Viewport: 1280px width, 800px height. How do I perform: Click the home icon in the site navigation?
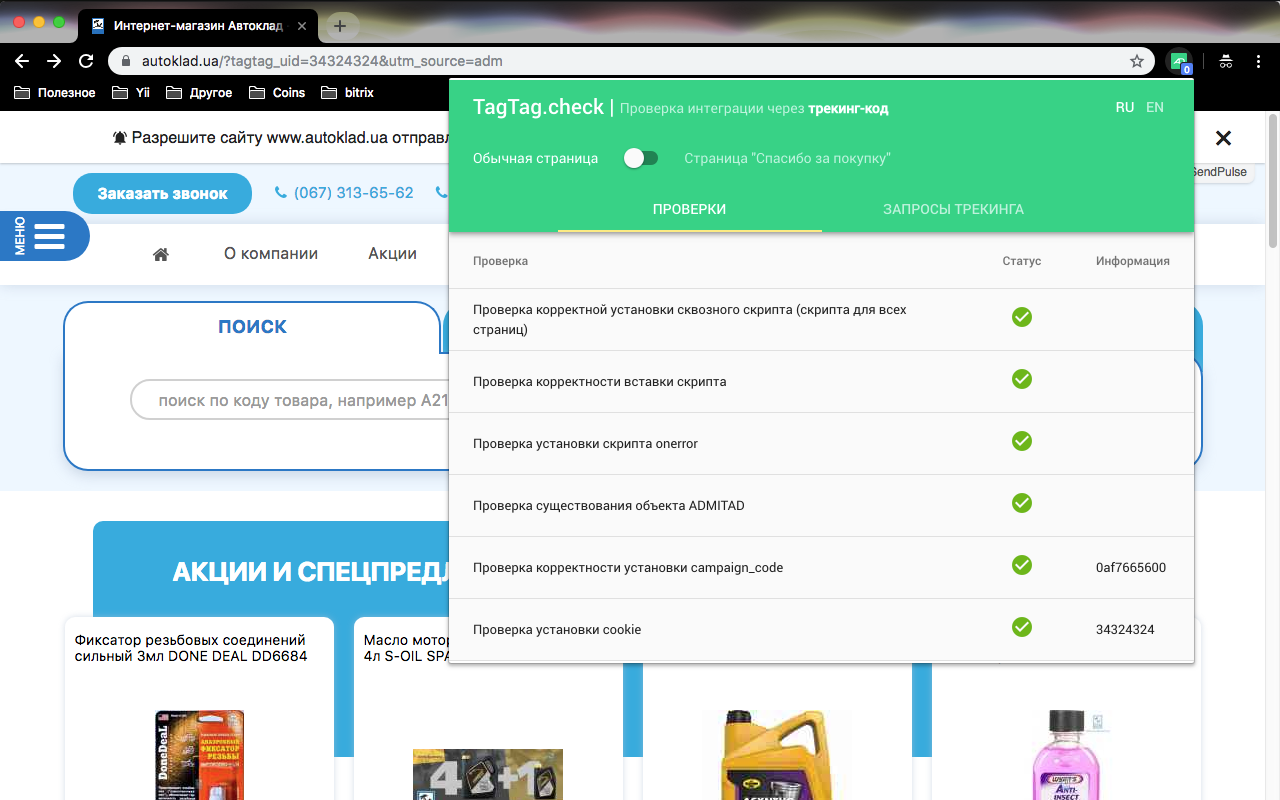click(x=160, y=254)
